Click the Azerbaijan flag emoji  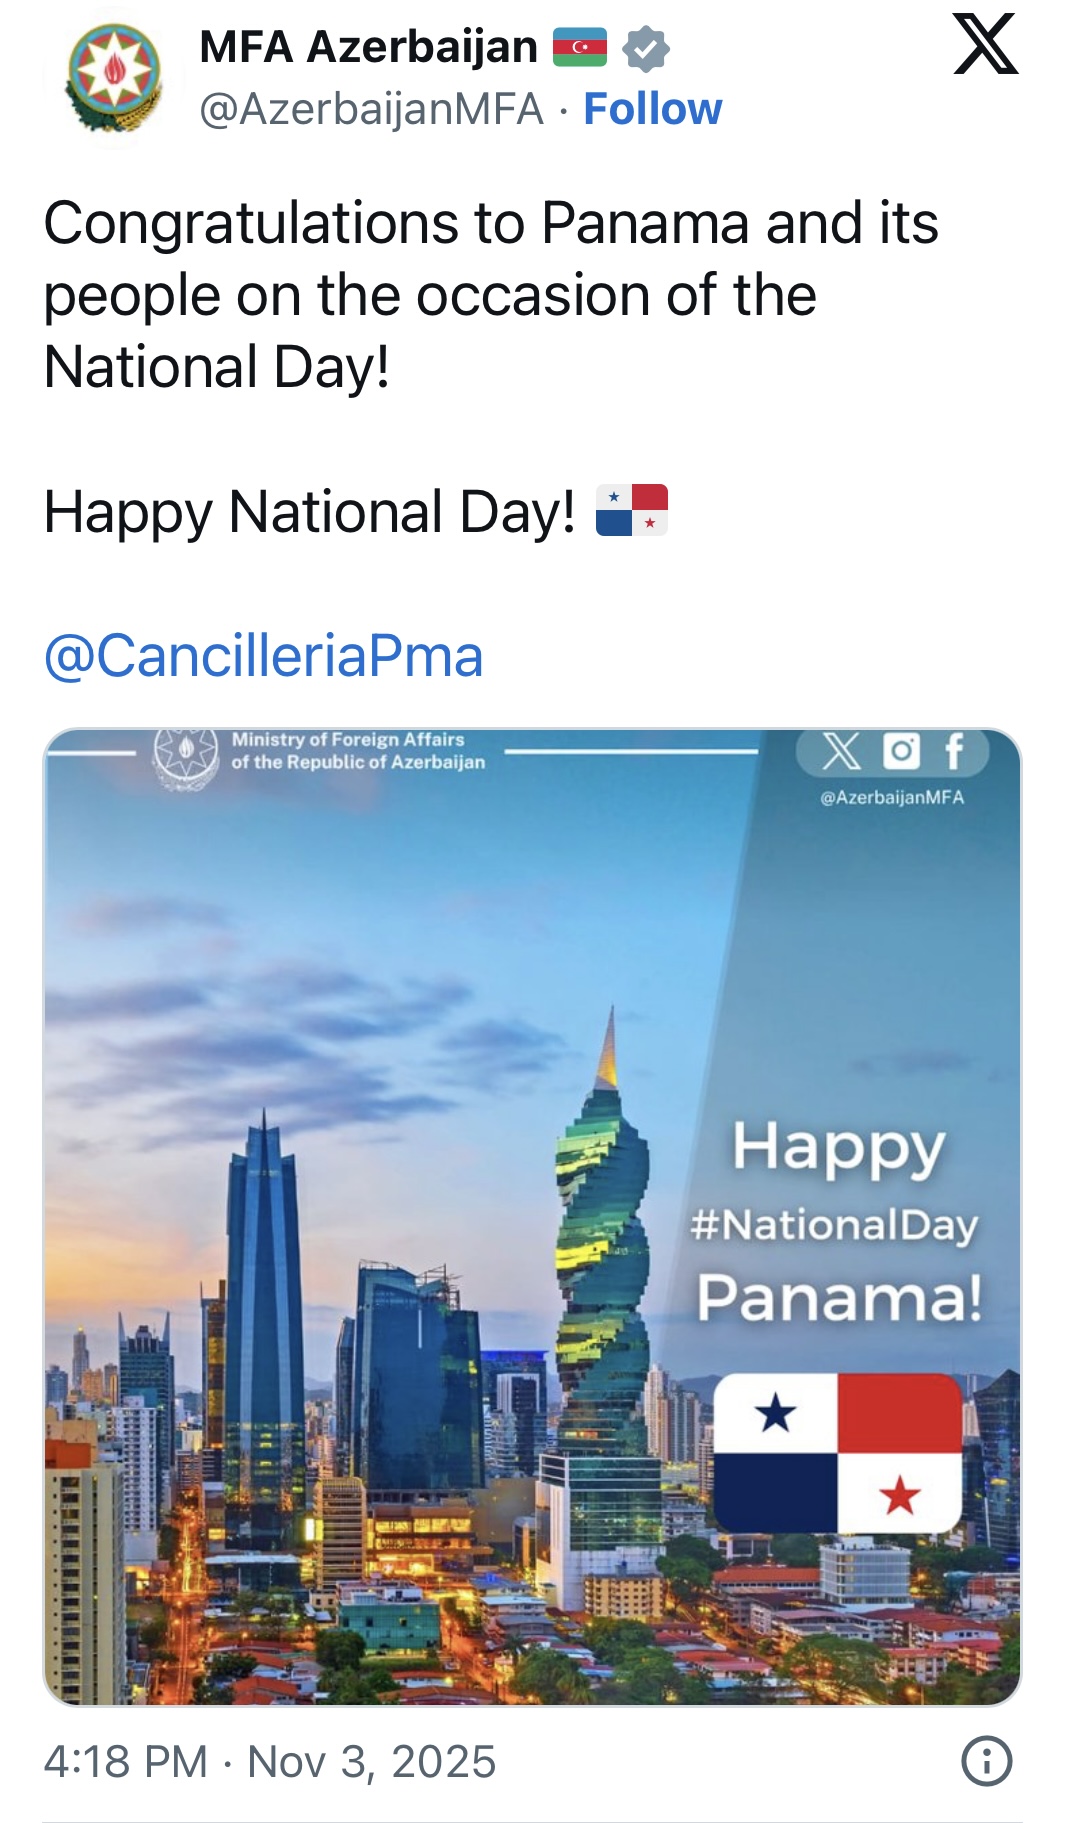coord(580,47)
